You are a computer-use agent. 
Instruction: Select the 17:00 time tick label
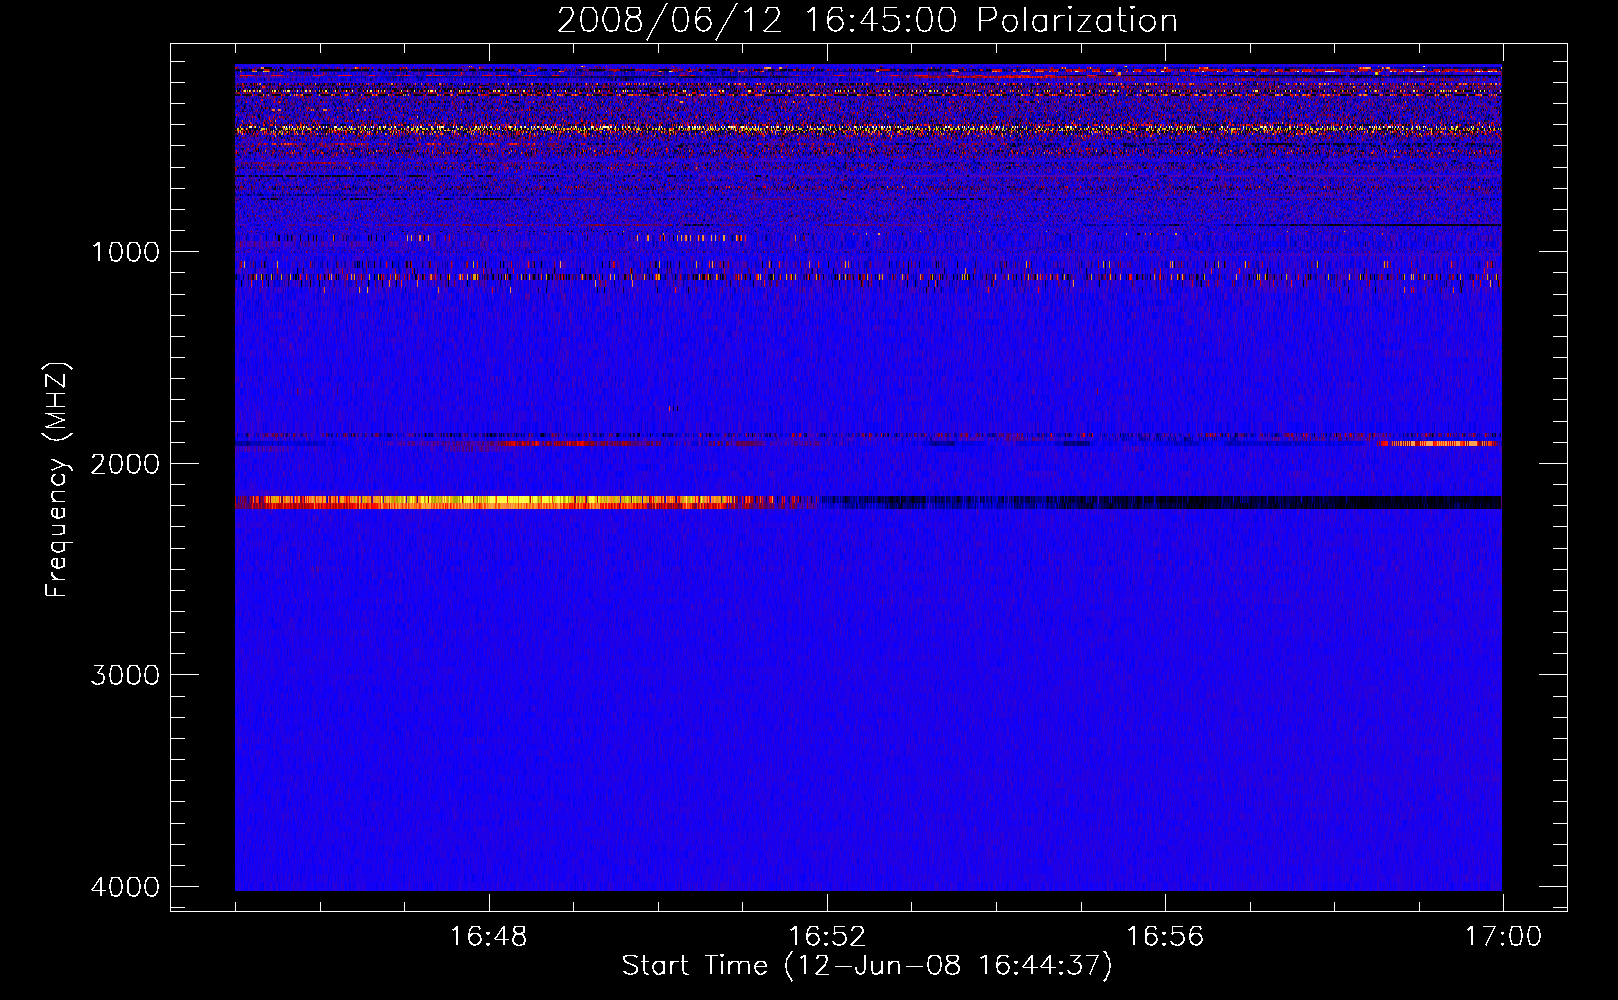(1502, 937)
